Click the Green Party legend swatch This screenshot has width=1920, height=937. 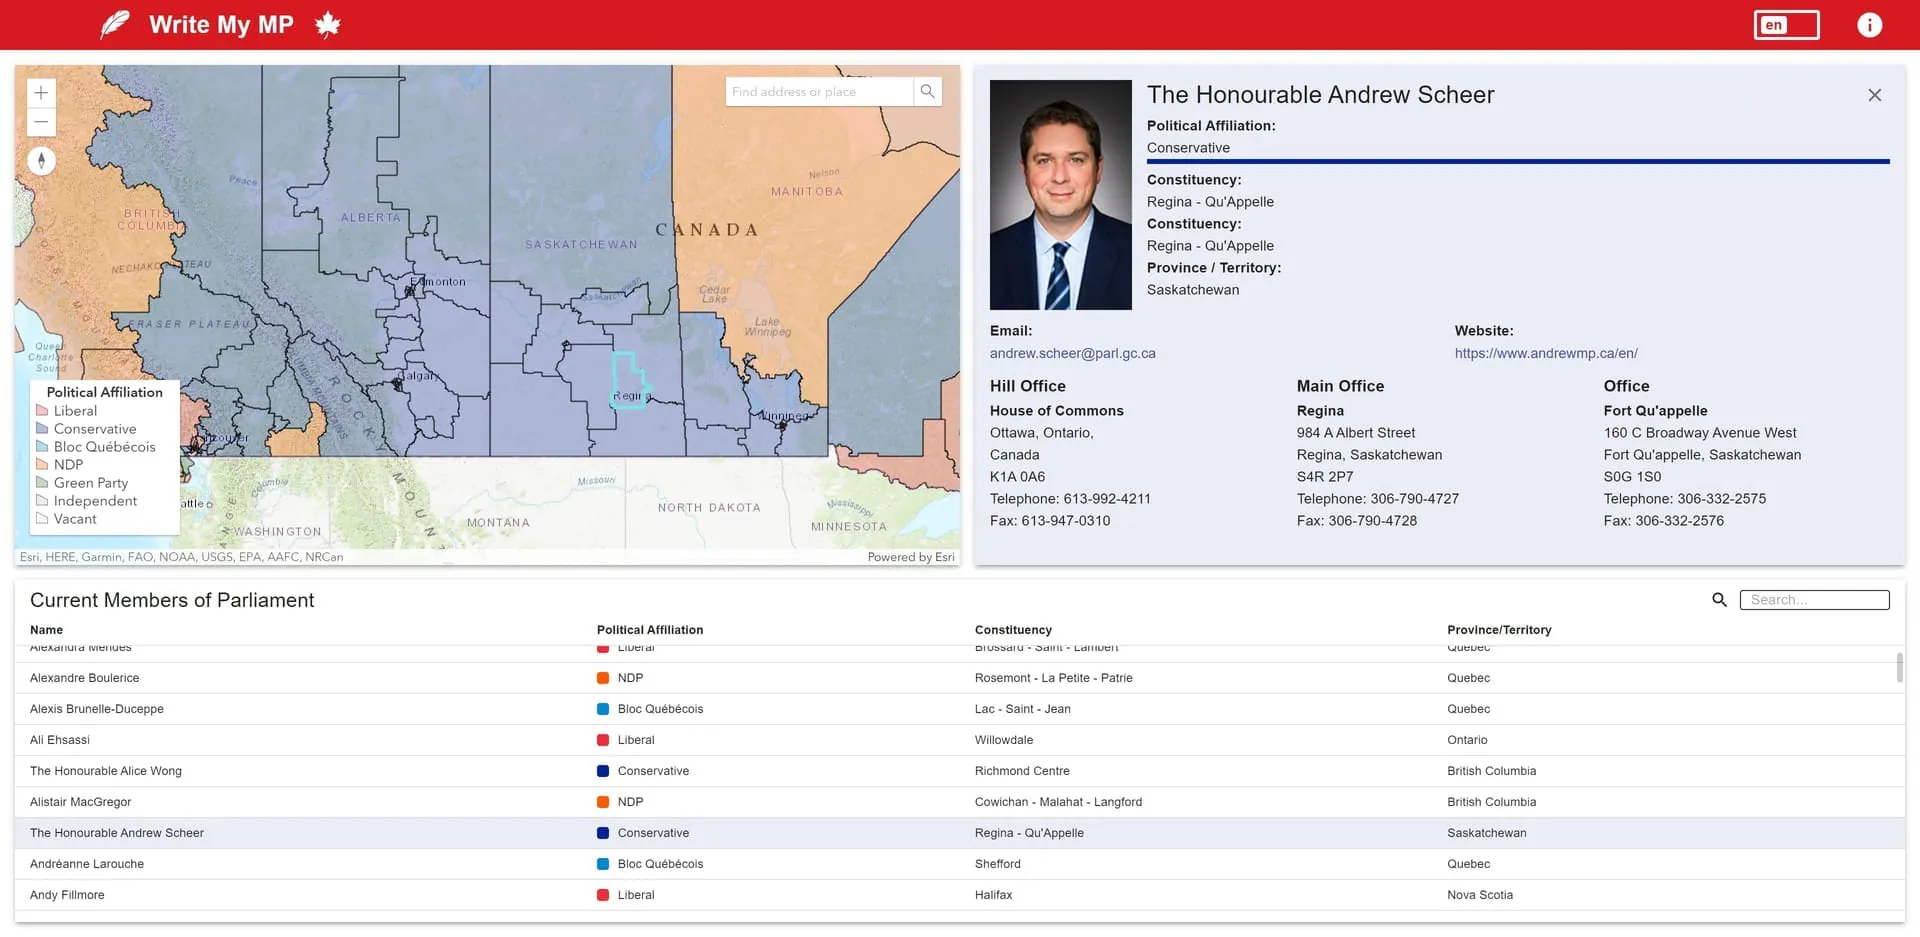pyautogui.click(x=42, y=482)
